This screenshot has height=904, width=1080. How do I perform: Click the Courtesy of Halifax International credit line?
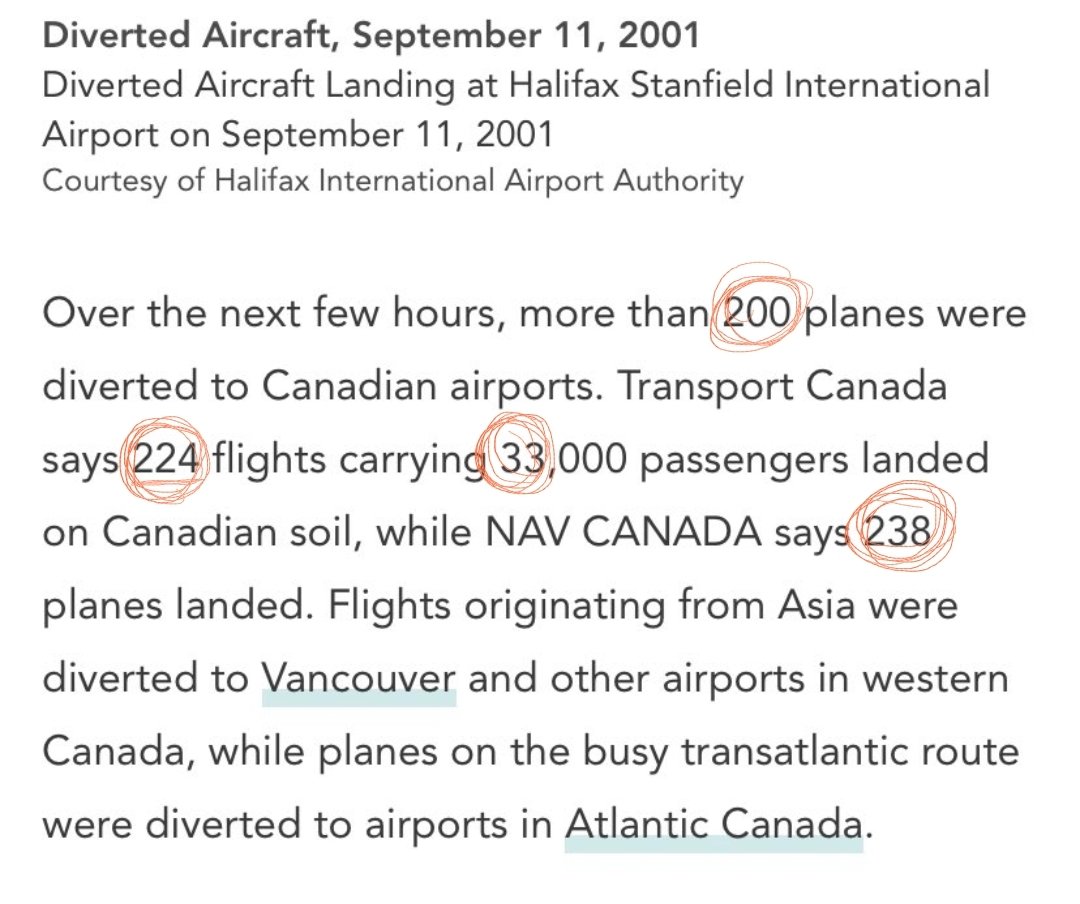tap(393, 181)
